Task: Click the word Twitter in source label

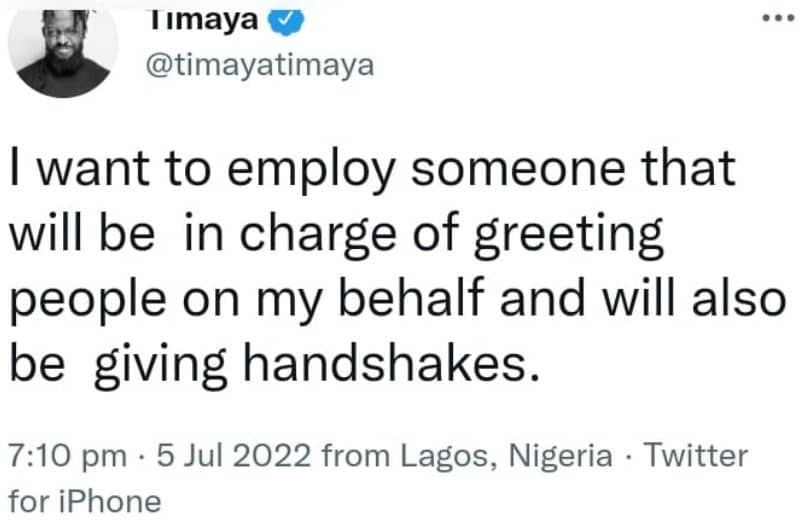Action: [697, 456]
